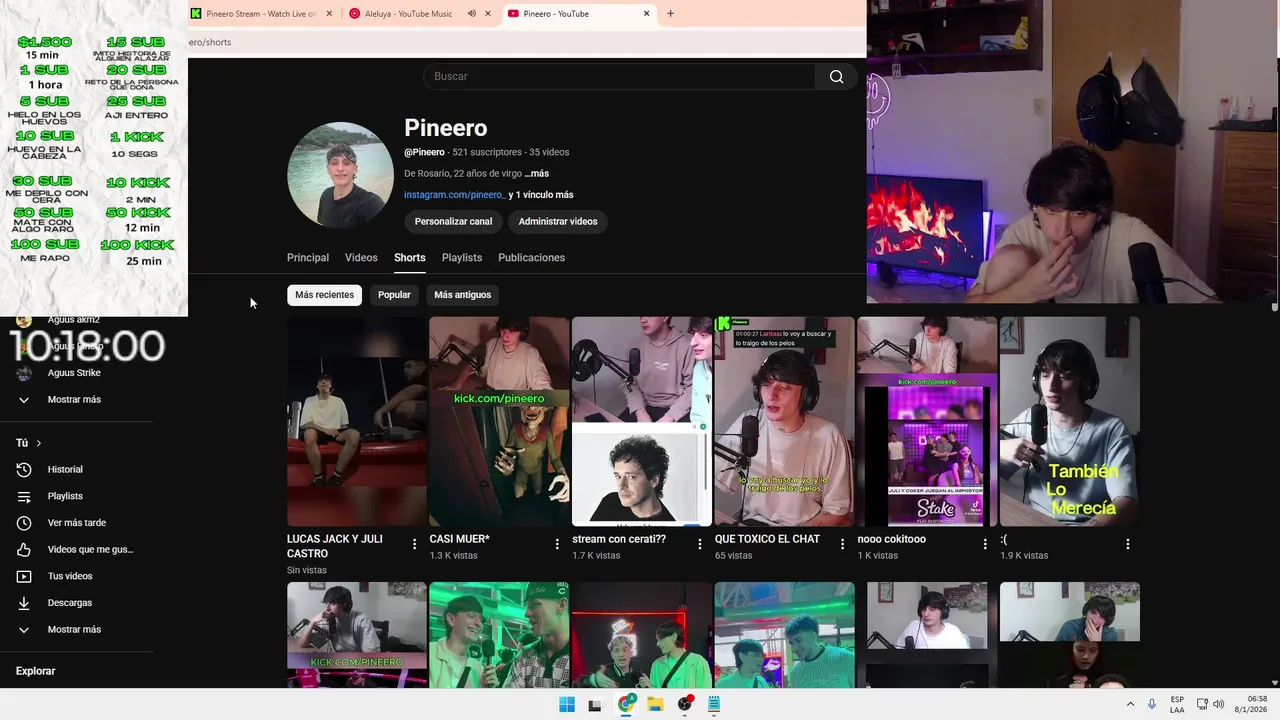Open the Tus videos icon
The image size is (1280, 720).
coord(24,576)
